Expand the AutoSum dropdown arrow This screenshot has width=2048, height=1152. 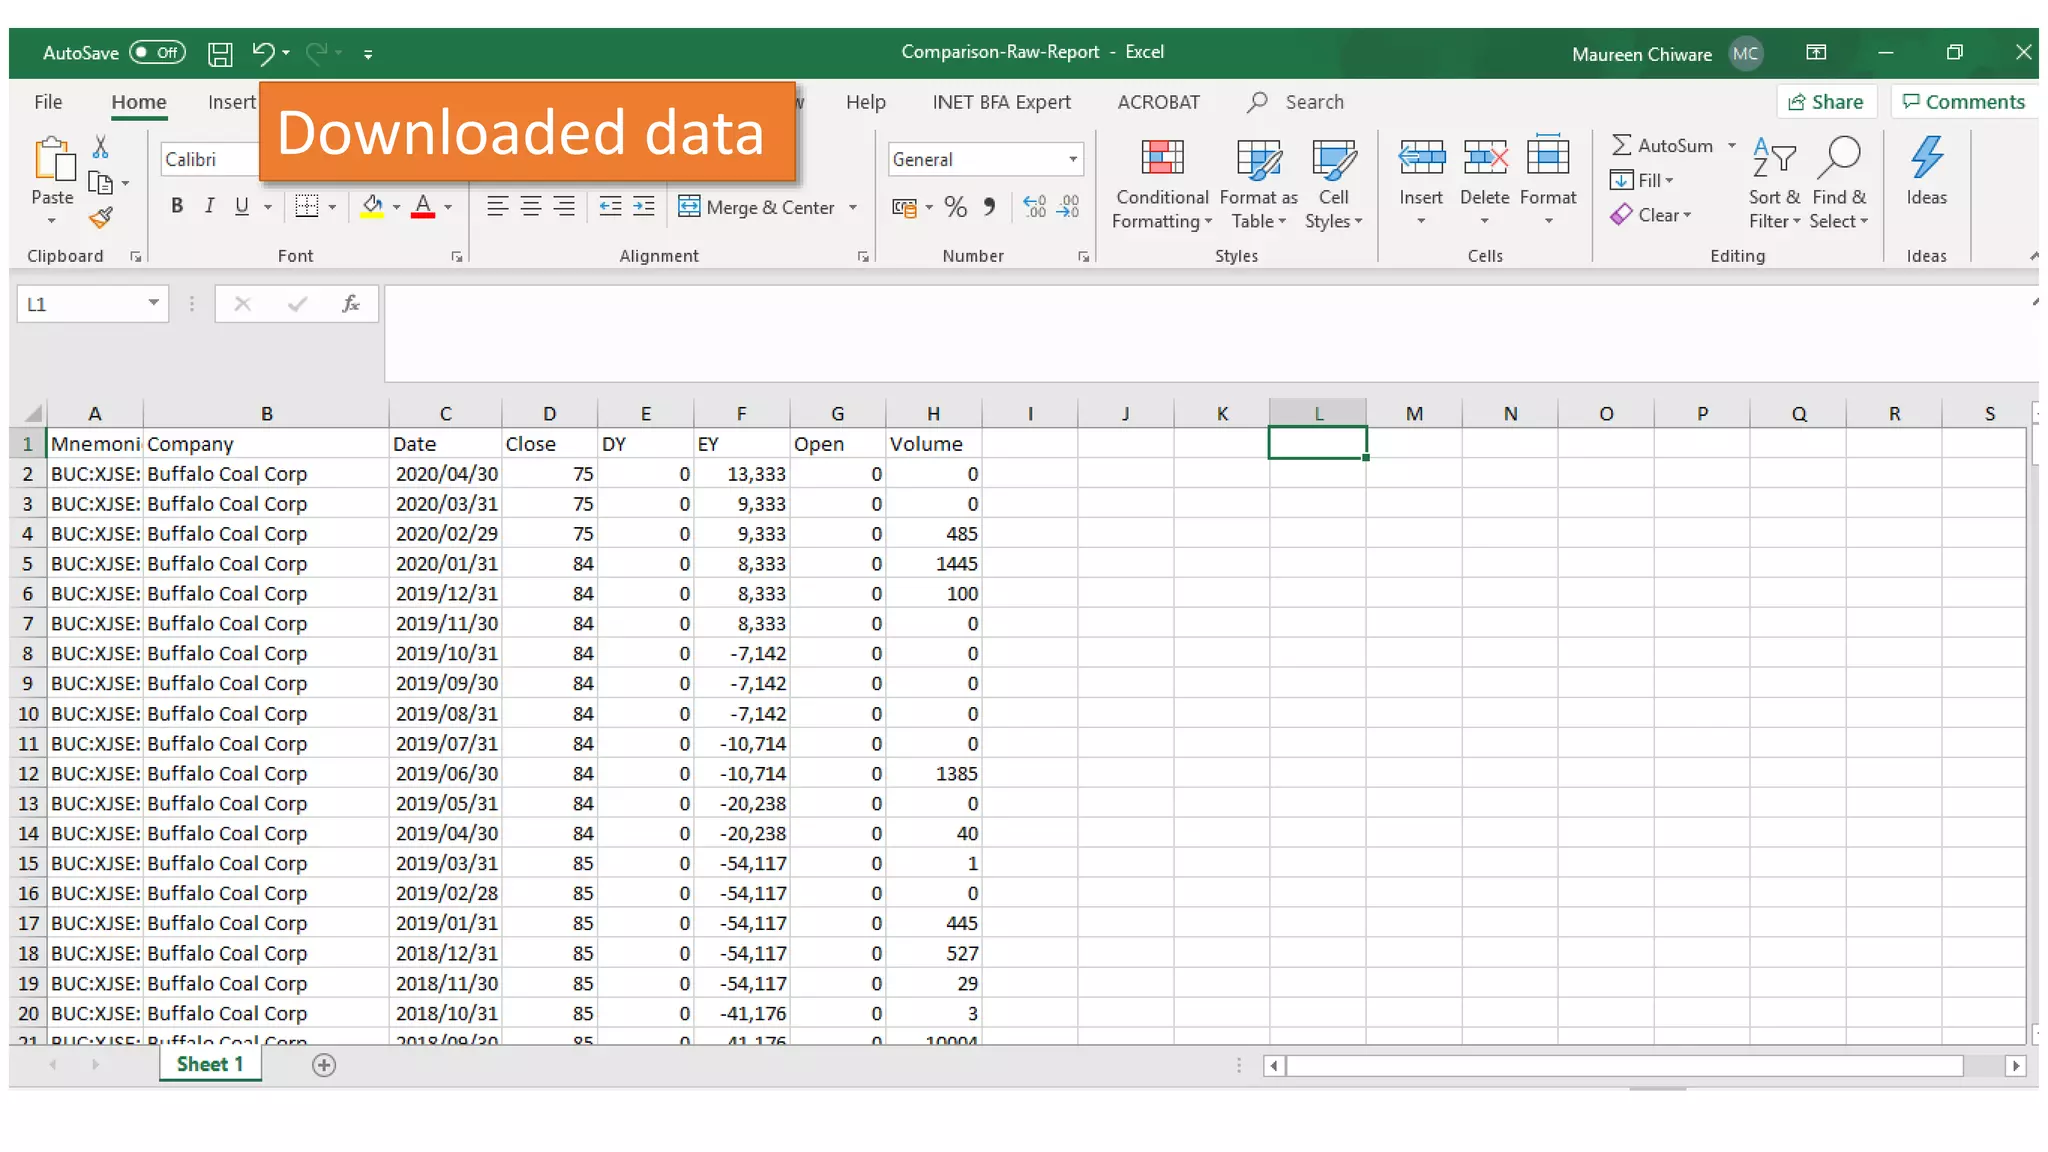1731,146
